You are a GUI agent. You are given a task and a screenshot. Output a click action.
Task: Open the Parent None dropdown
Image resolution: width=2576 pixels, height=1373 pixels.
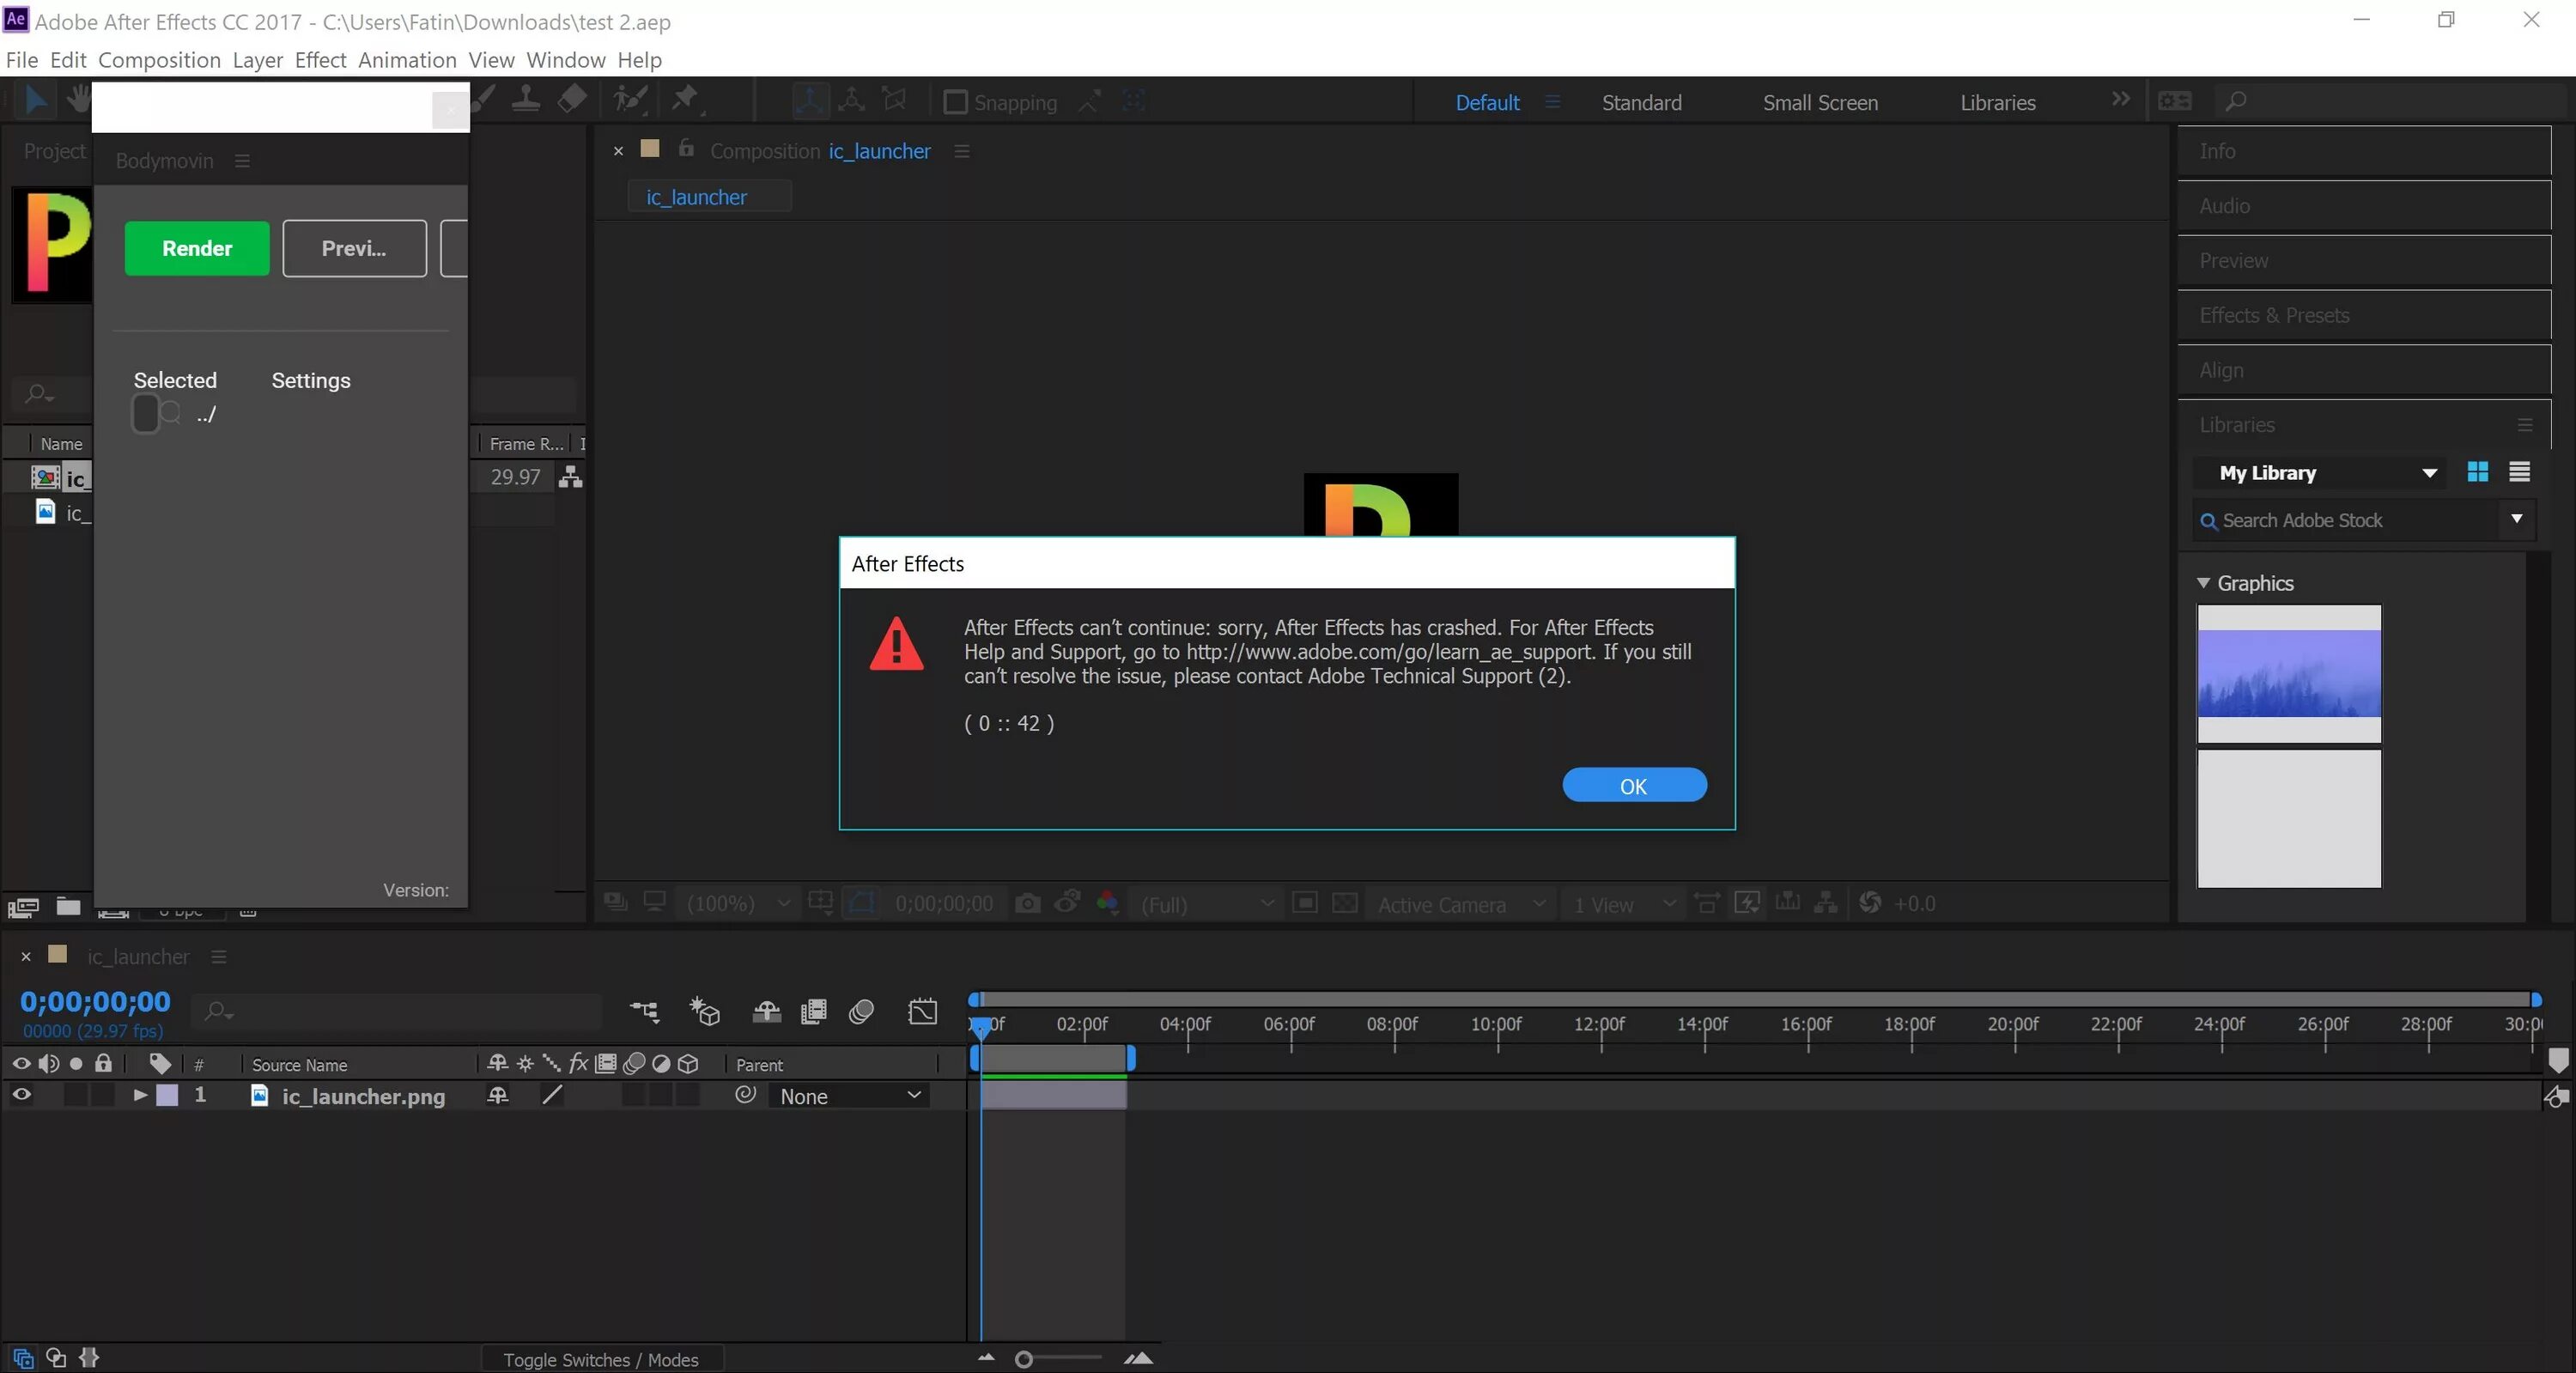849,1096
